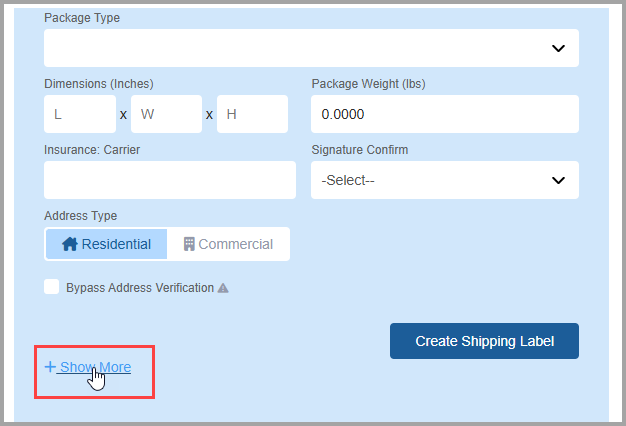Click the house icon on Residential
This screenshot has height=426, width=626.
[x=70, y=244]
